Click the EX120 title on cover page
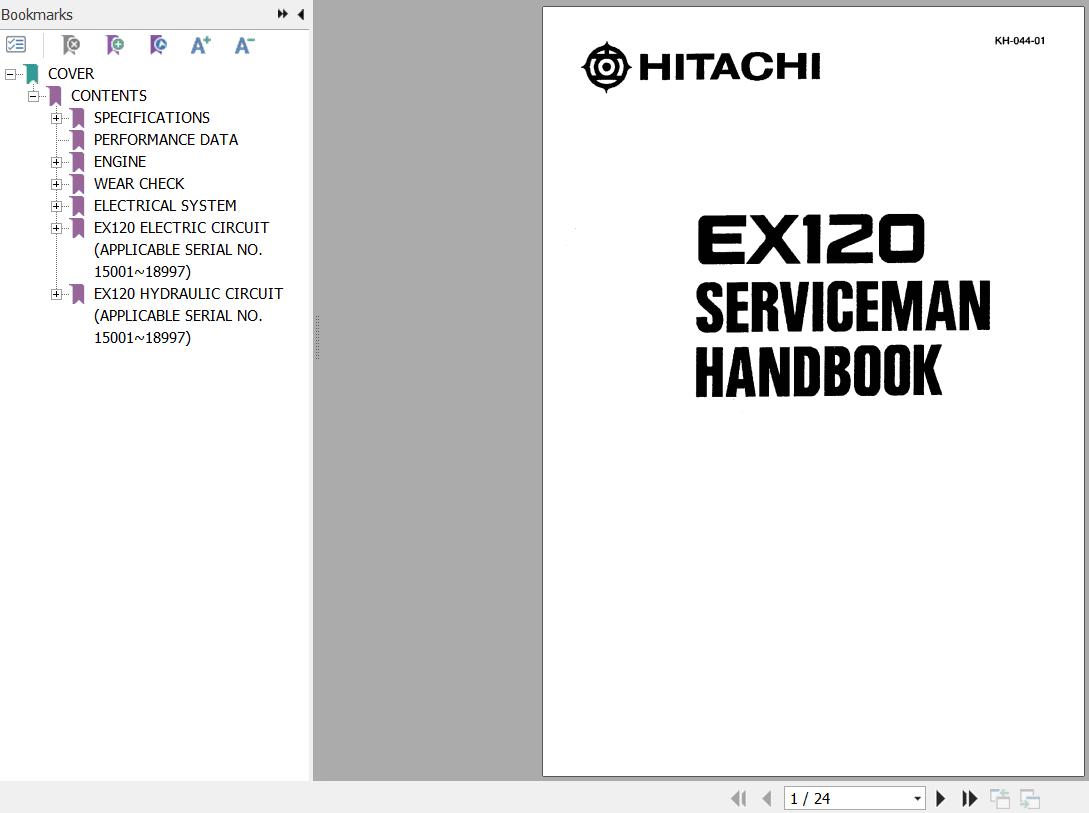1089x813 pixels. [810, 239]
